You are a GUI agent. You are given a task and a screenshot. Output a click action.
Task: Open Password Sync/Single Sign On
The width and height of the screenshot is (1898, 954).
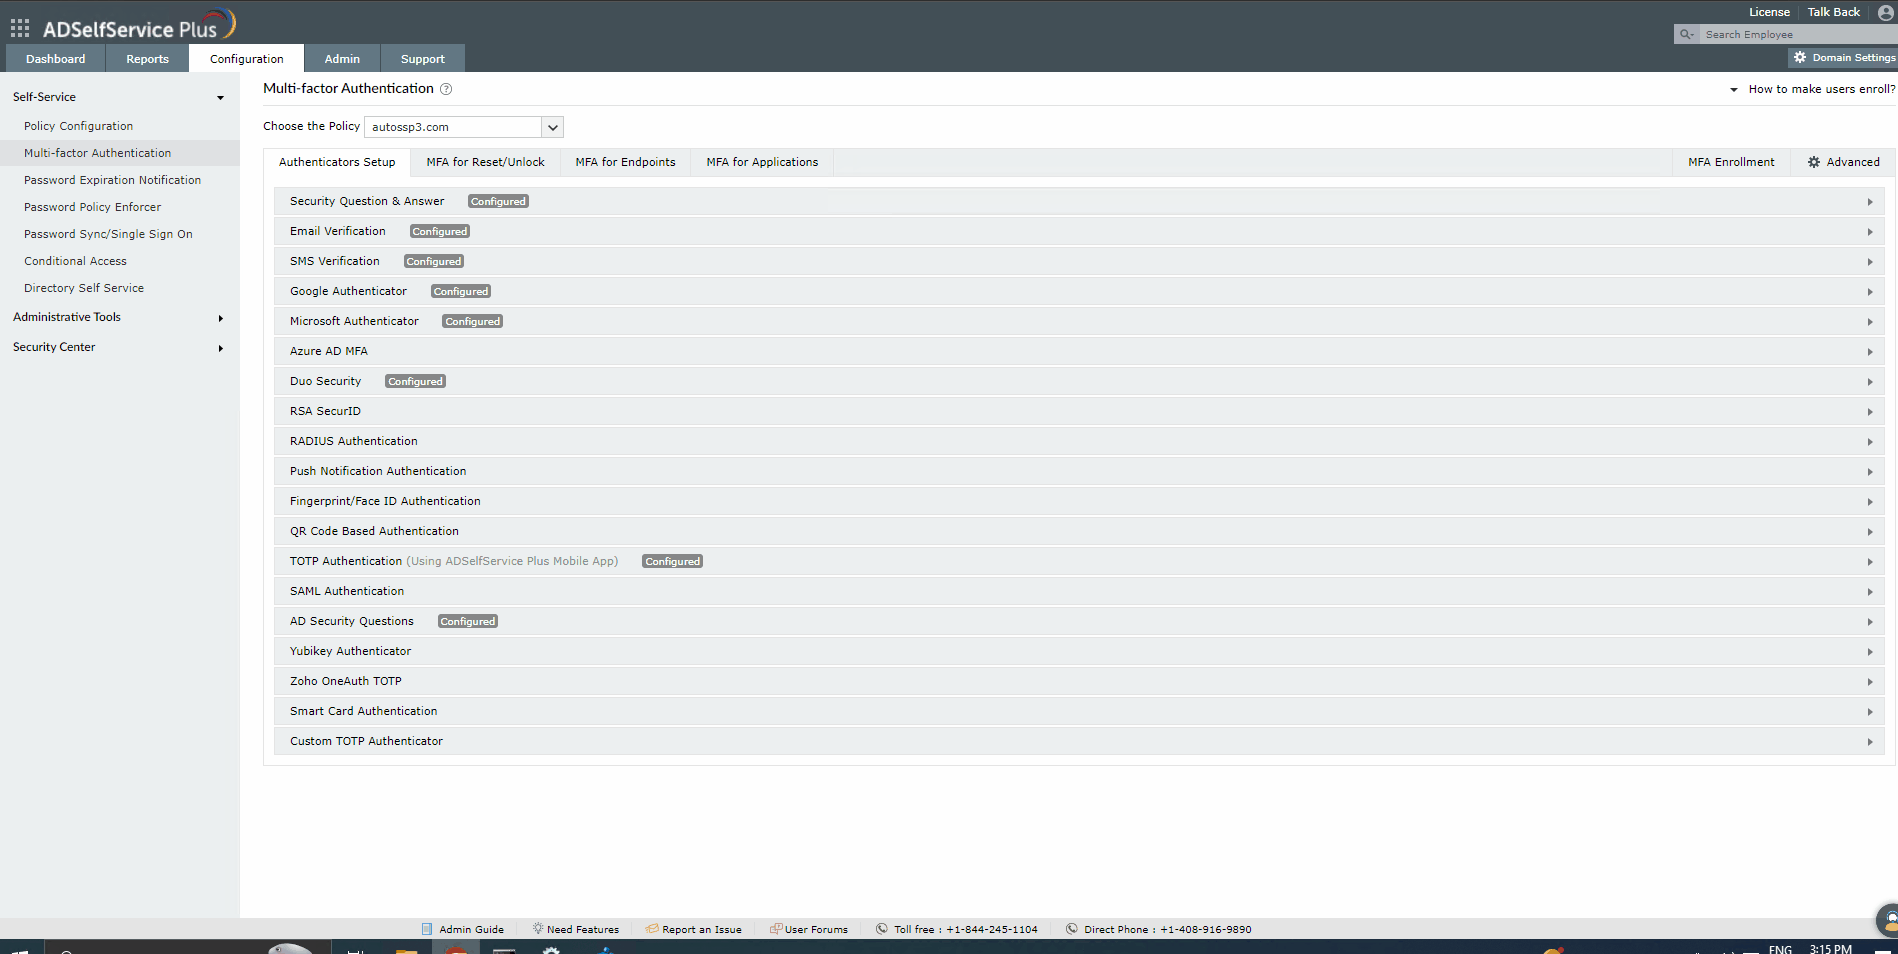(108, 234)
